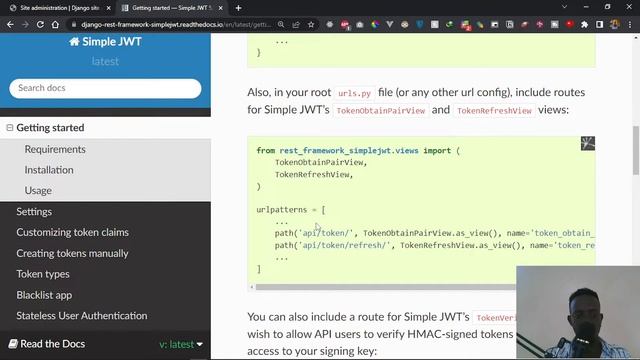The width and height of the screenshot is (640, 360).
Task: Select the Getting started Simple JWT tab
Action: coord(172,8)
